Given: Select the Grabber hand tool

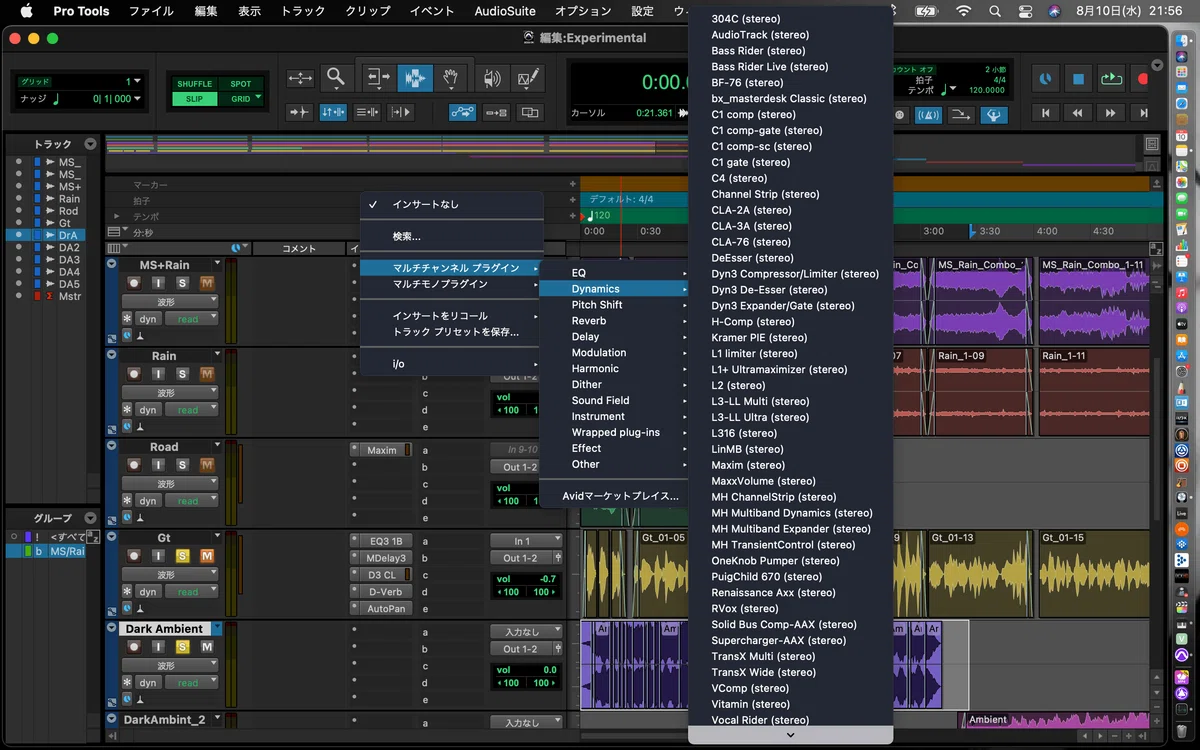Looking at the screenshot, I should (451, 78).
